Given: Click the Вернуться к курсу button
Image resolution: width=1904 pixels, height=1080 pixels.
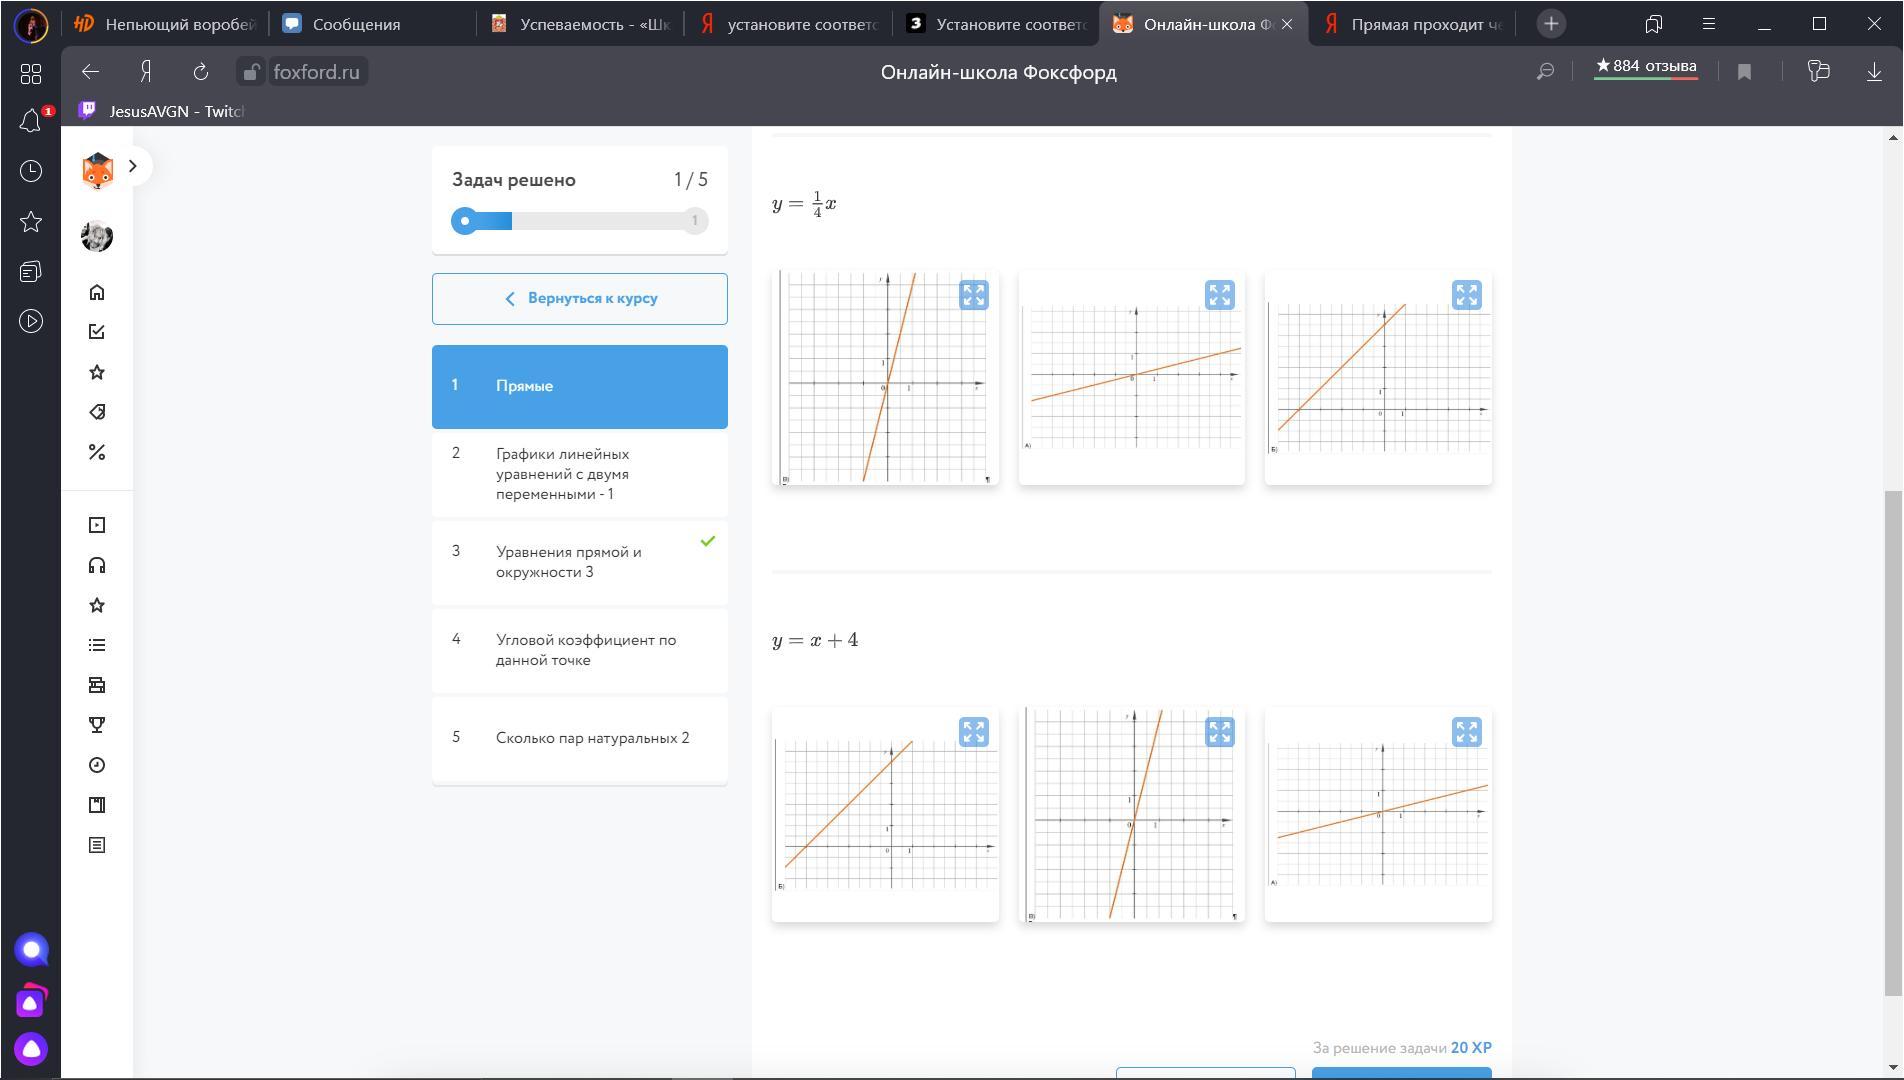Looking at the screenshot, I should (579, 299).
